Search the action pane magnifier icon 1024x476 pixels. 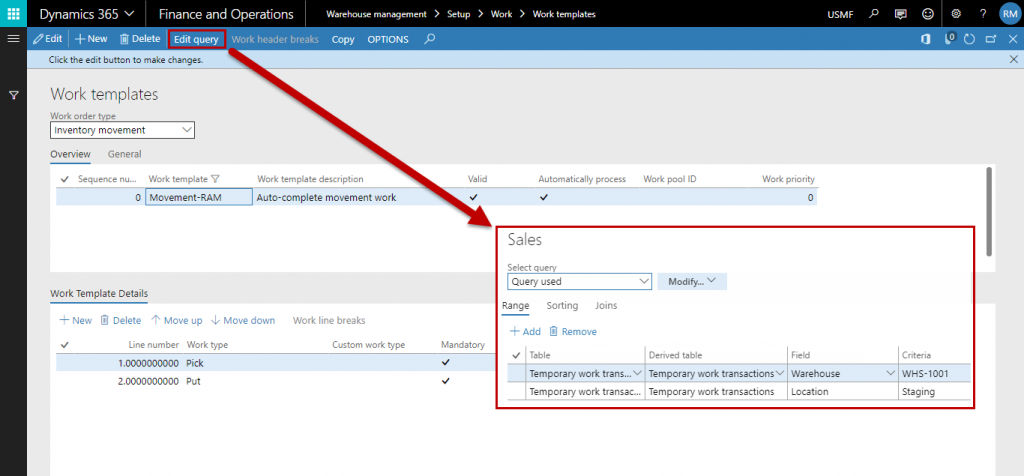pos(429,39)
